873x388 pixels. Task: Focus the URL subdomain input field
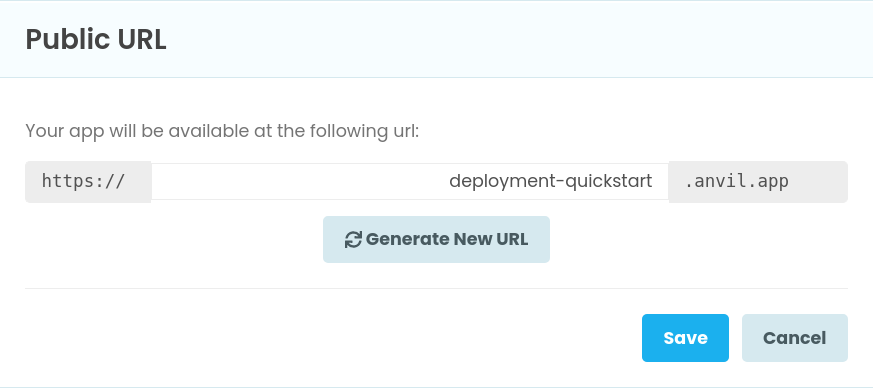tap(410, 181)
